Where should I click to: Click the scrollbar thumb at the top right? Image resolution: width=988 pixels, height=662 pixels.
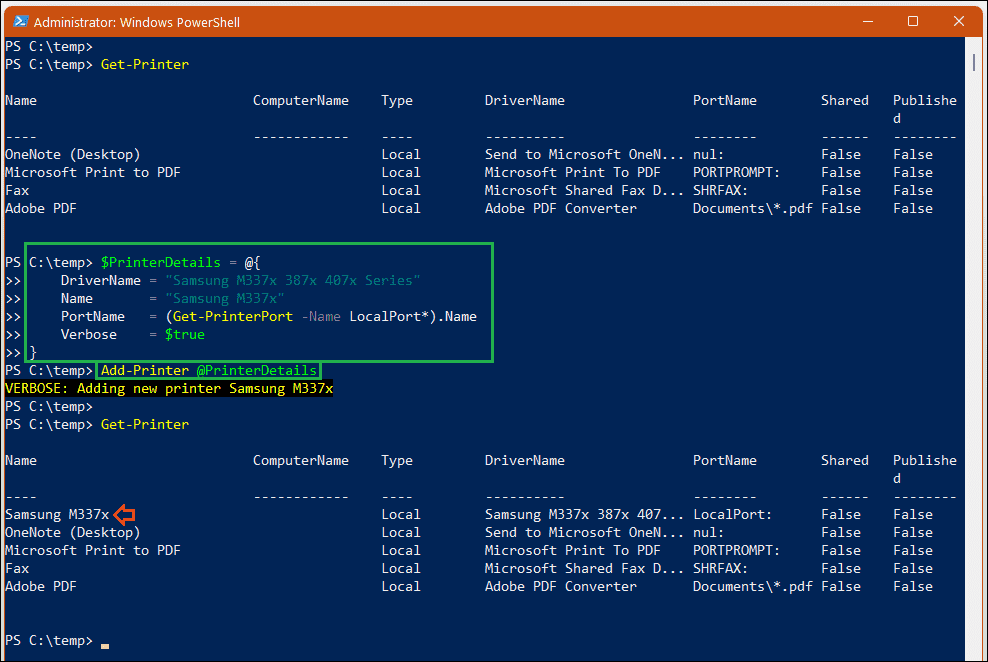point(973,62)
